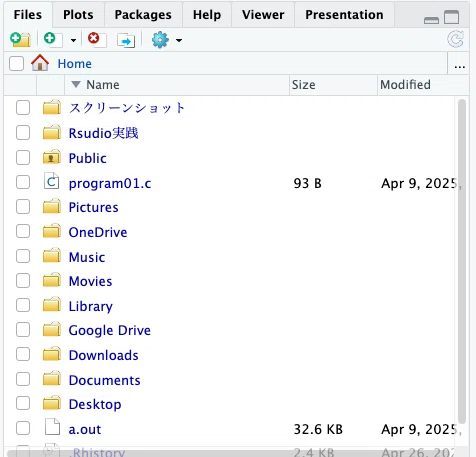This screenshot has width=476, height=457.
Task: Switch to the Files tab
Action: pos(28,15)
